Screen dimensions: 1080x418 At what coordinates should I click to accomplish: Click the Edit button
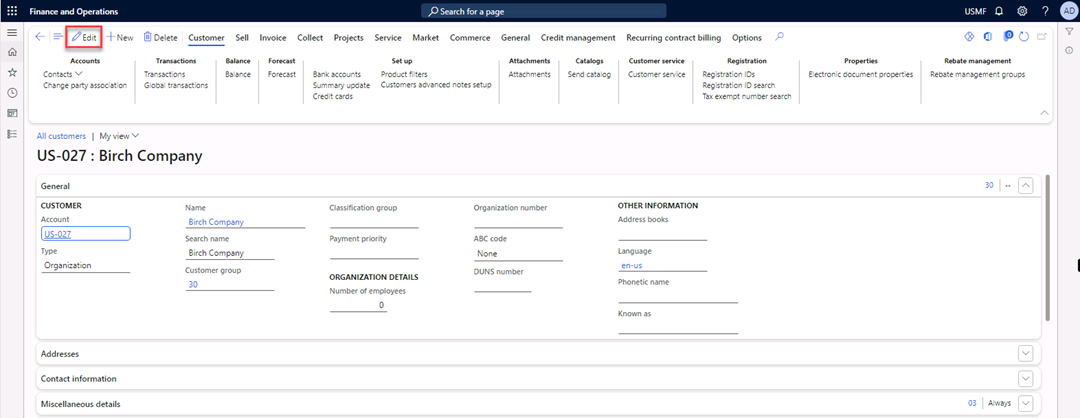pos(84,37)
